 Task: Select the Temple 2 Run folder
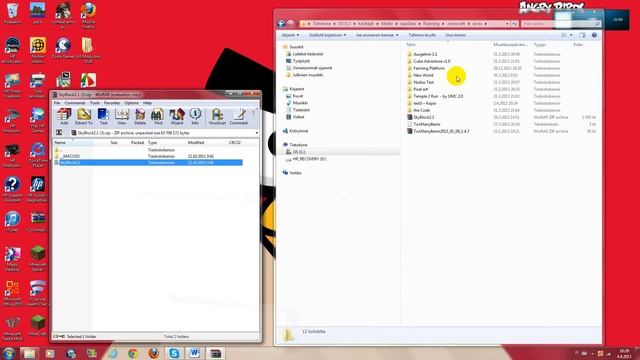438,96
